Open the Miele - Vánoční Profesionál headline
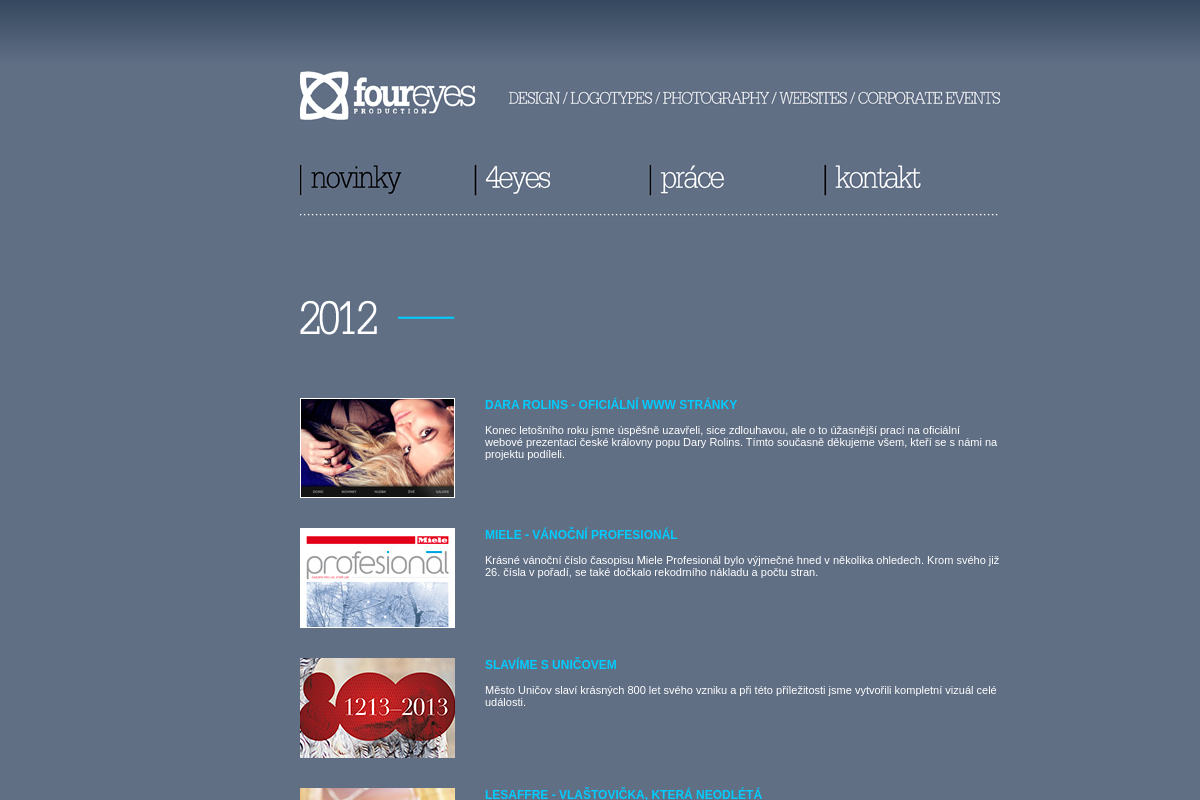The height and width of the screenshot is (800, 1200). pos(581,535)
